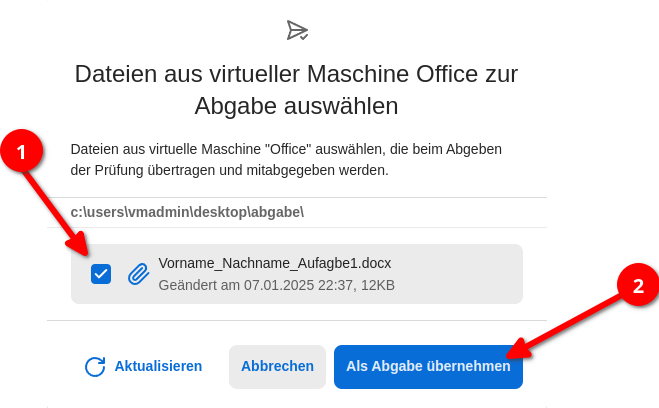Click the red arrow pointing at checkbox

(x=55, y=212)
